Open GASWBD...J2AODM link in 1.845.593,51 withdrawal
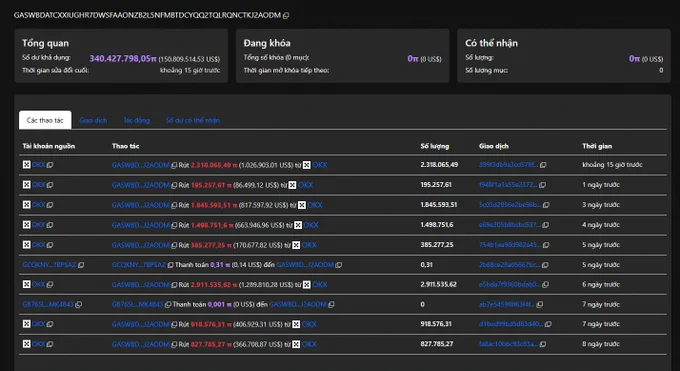The width and height of the screenshot is (680, 371). tap(141, 205)
